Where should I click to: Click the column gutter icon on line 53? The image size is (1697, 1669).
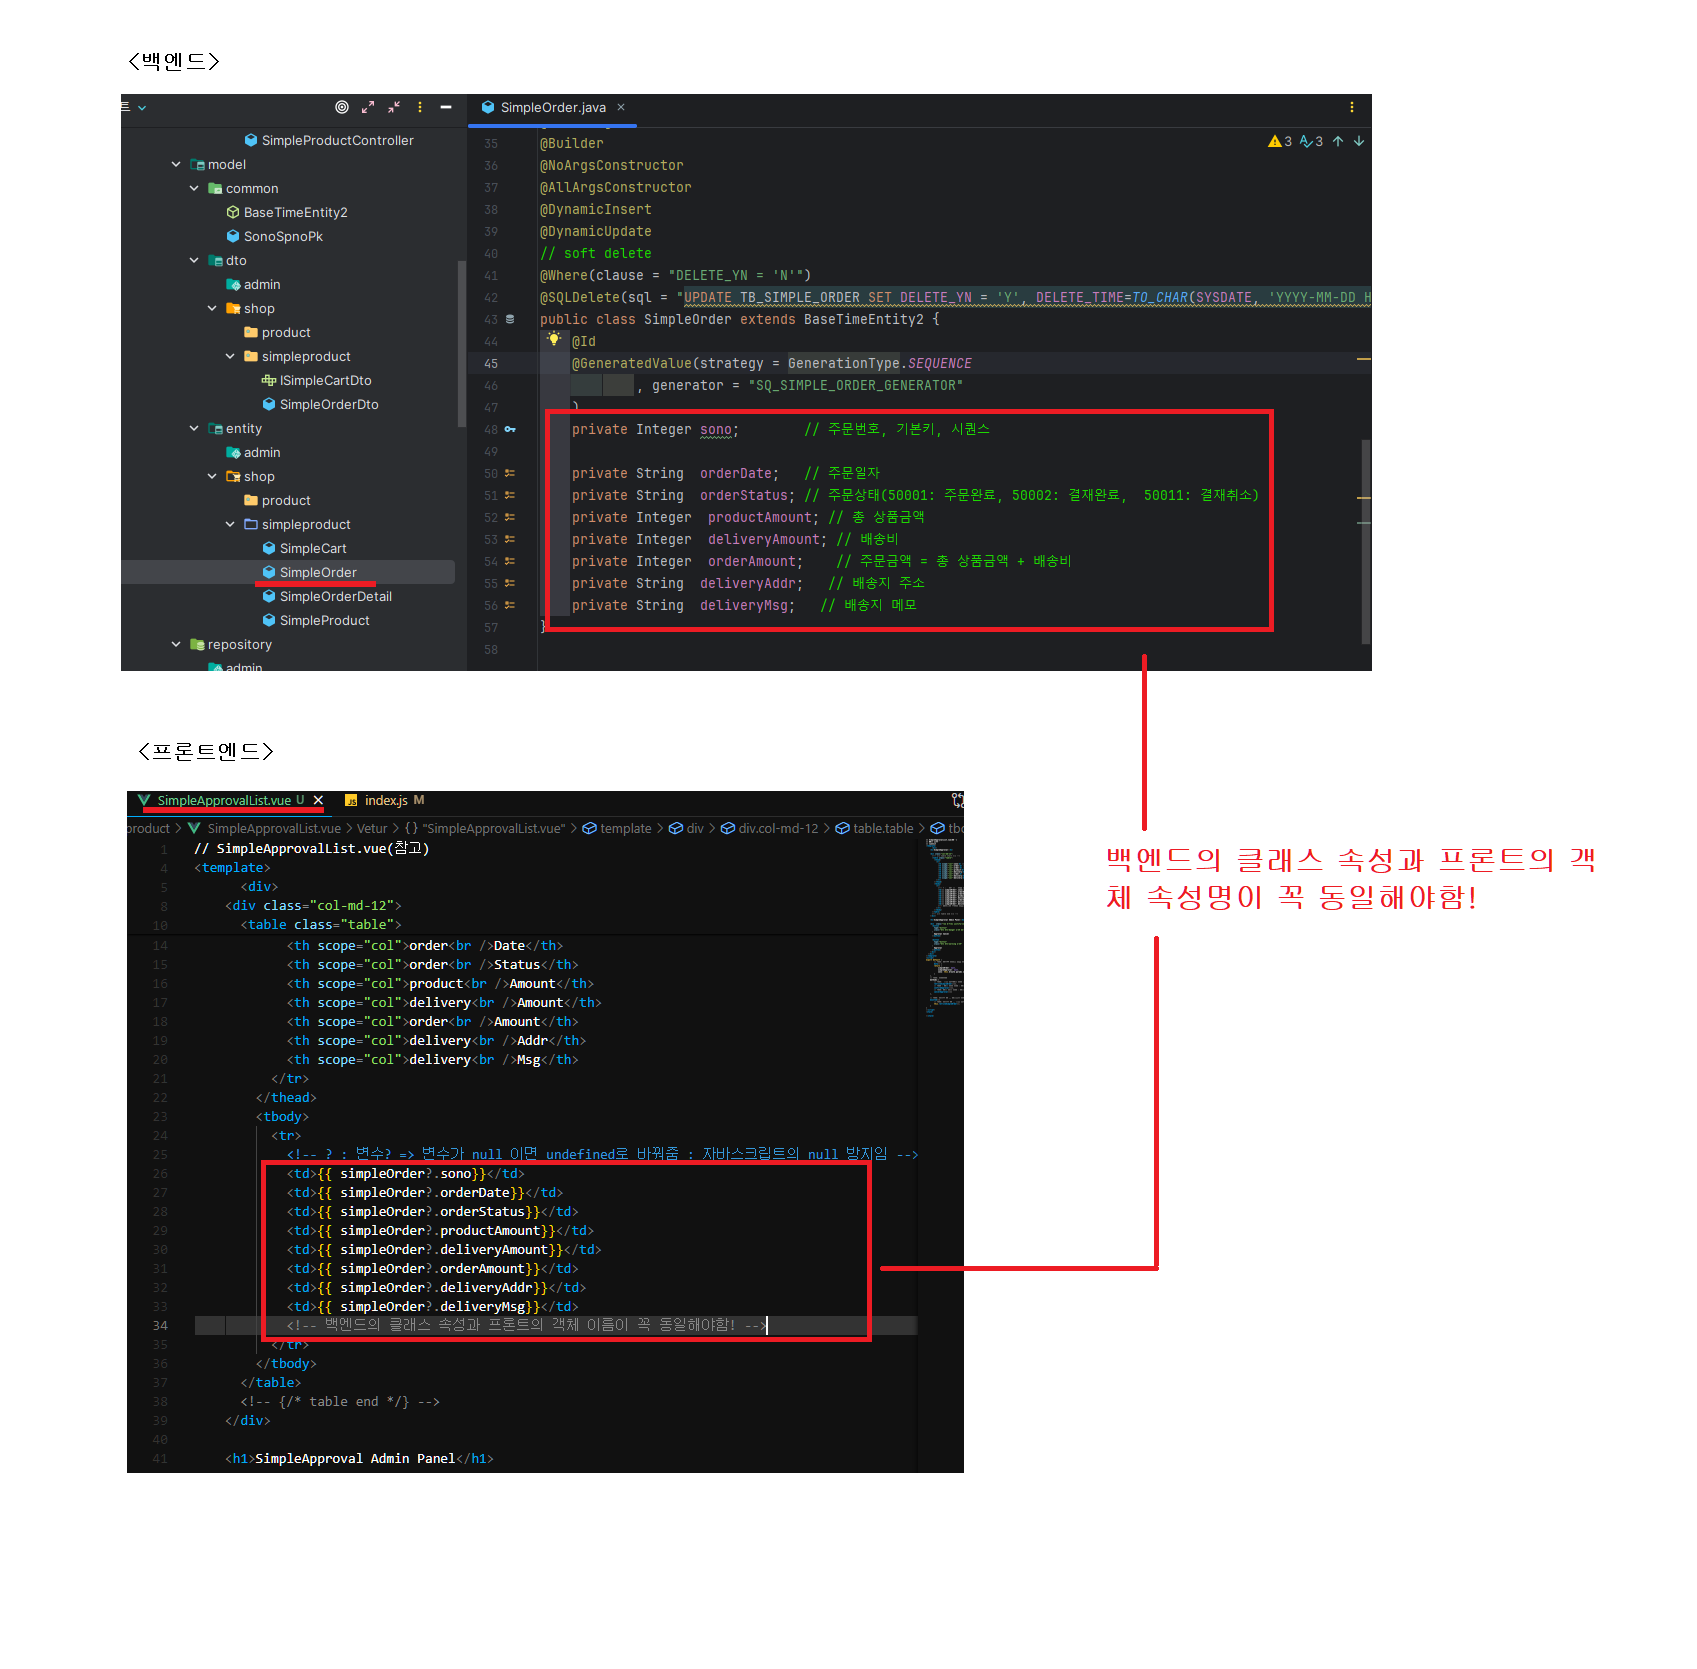510,539
